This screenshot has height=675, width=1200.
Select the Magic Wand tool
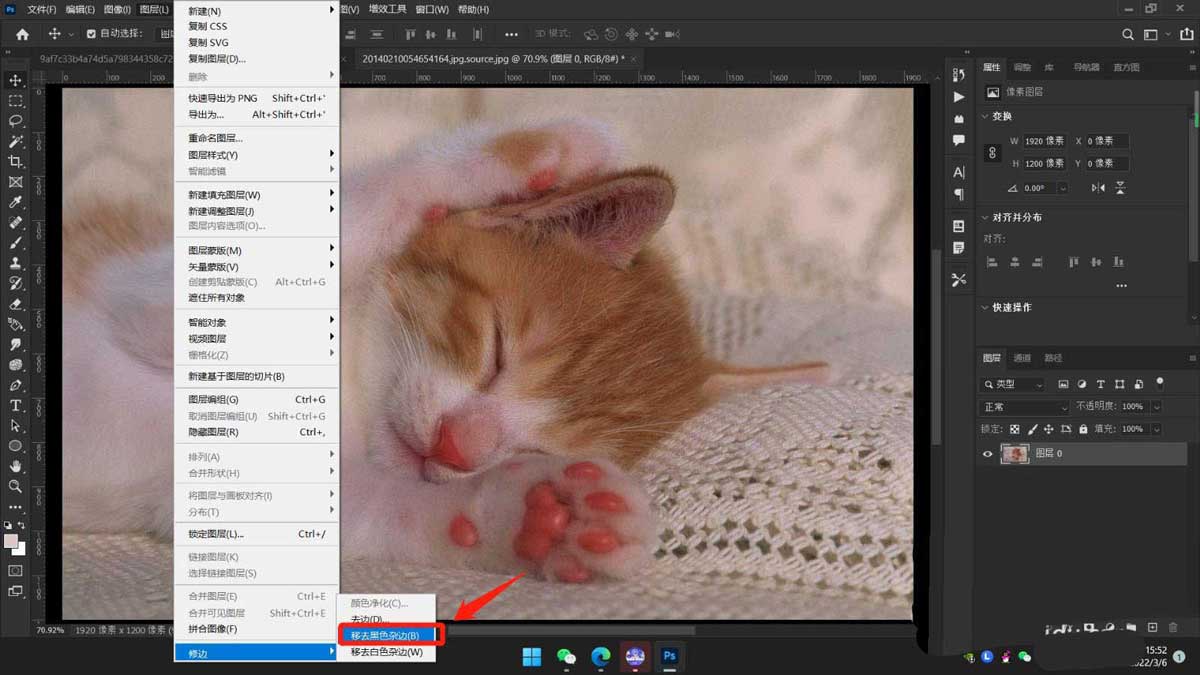click(x=16, y=142)
